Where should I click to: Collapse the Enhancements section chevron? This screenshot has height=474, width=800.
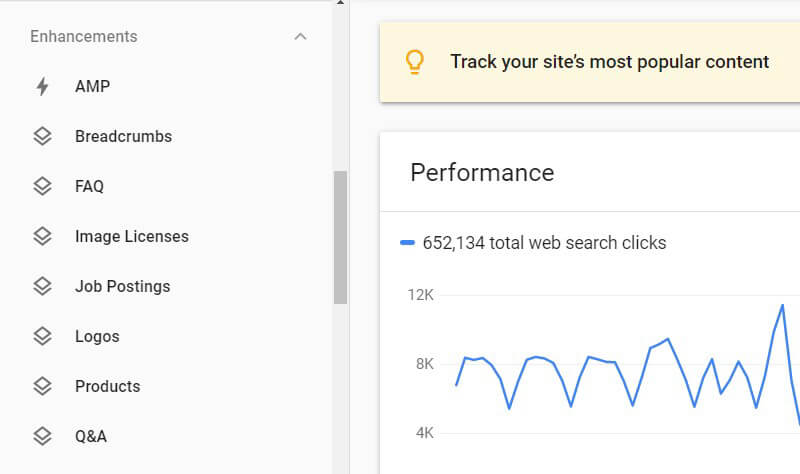click(x=300, y=37)
